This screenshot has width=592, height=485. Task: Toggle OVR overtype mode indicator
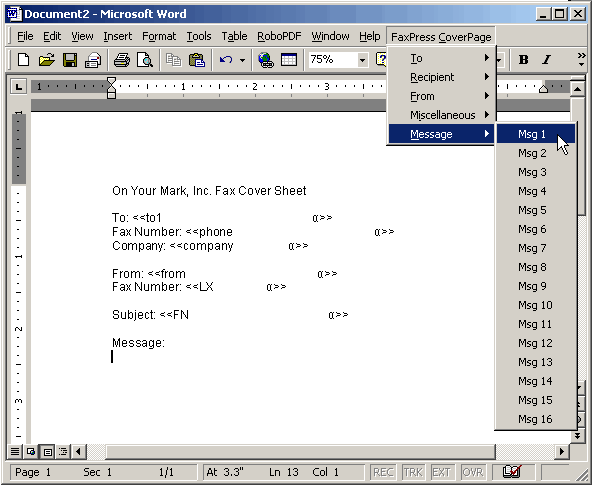[x=472, y=472]
